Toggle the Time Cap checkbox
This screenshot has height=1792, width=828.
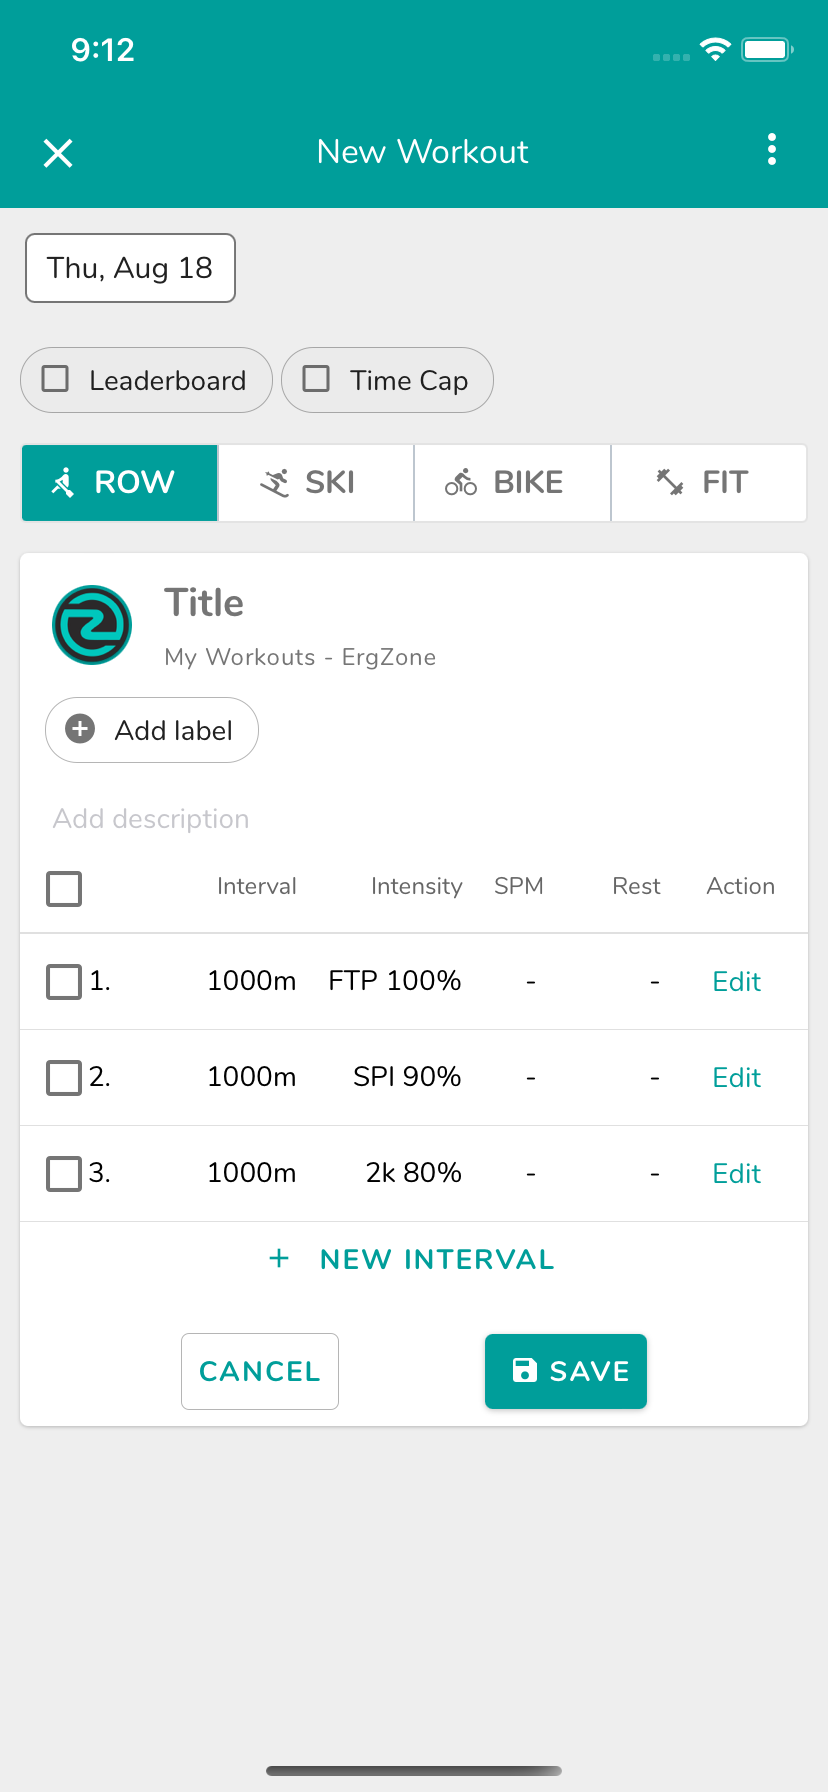(316, 379)
